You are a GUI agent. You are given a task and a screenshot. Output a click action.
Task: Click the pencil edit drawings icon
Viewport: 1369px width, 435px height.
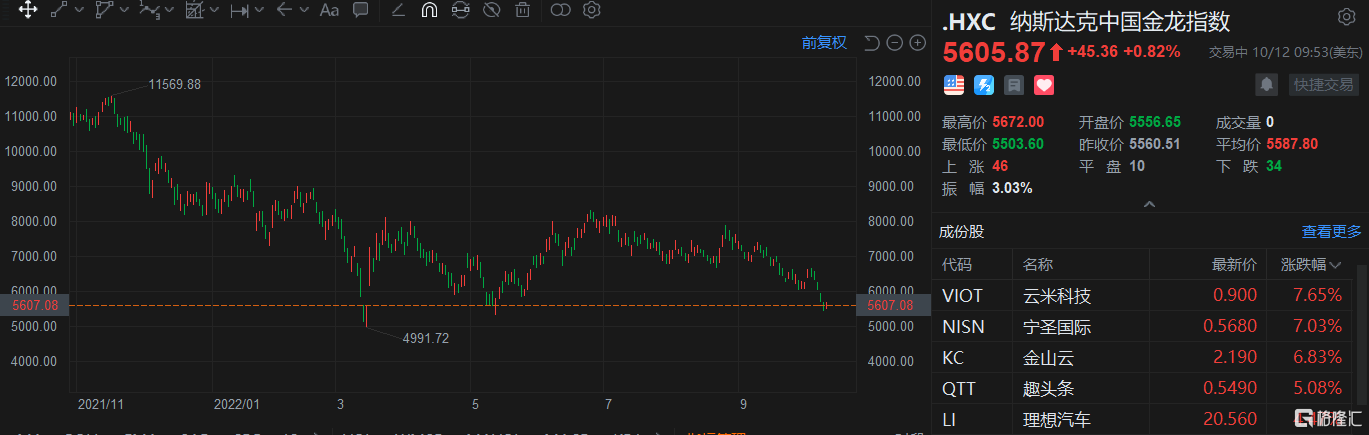(x=398, y=11)
